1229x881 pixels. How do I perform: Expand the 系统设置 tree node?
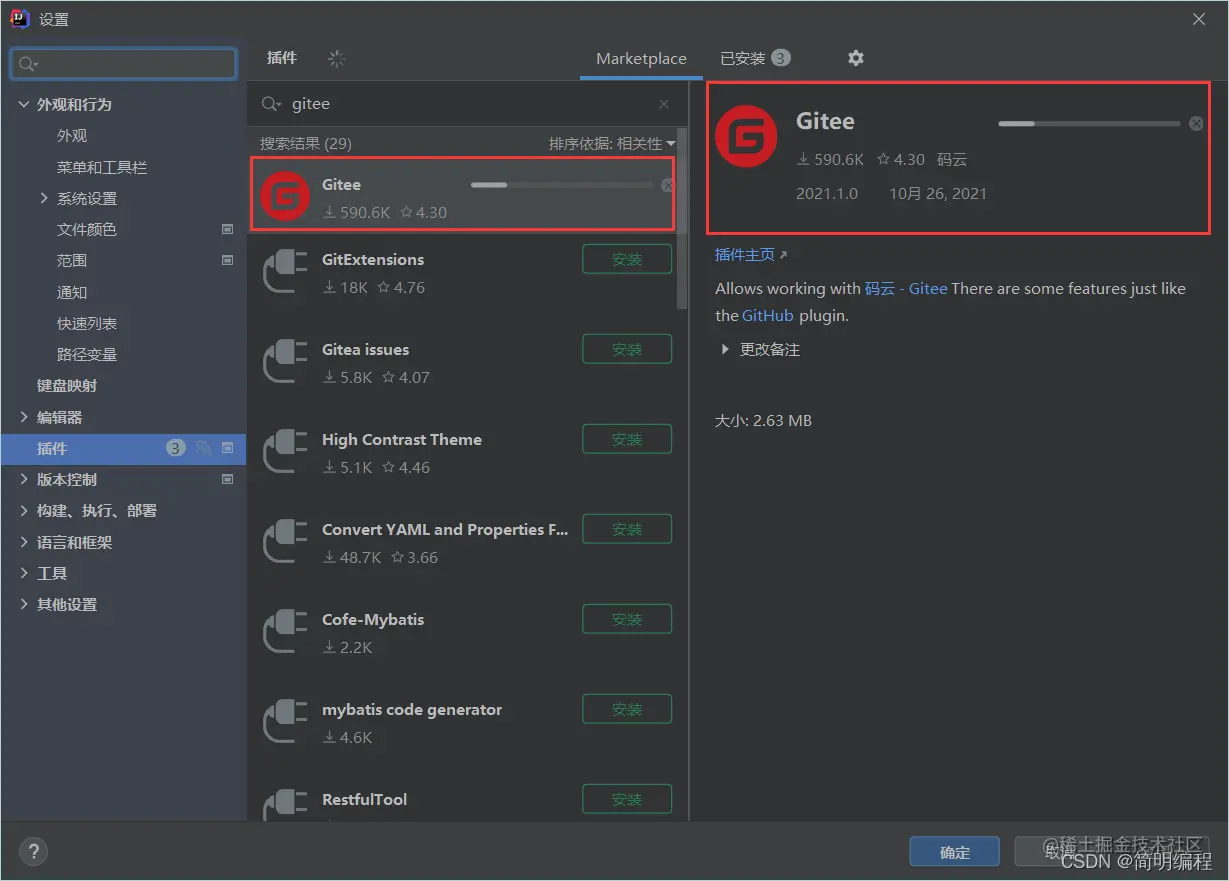pyautogui.click(x=44, y=198)
